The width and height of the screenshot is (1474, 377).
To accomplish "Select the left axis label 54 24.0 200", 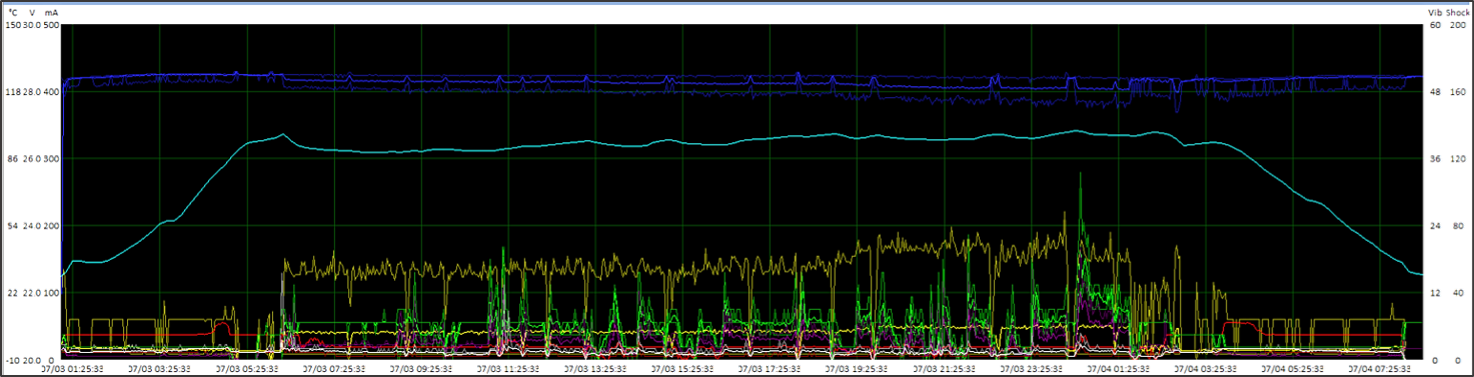I will [x=32, y=226].
